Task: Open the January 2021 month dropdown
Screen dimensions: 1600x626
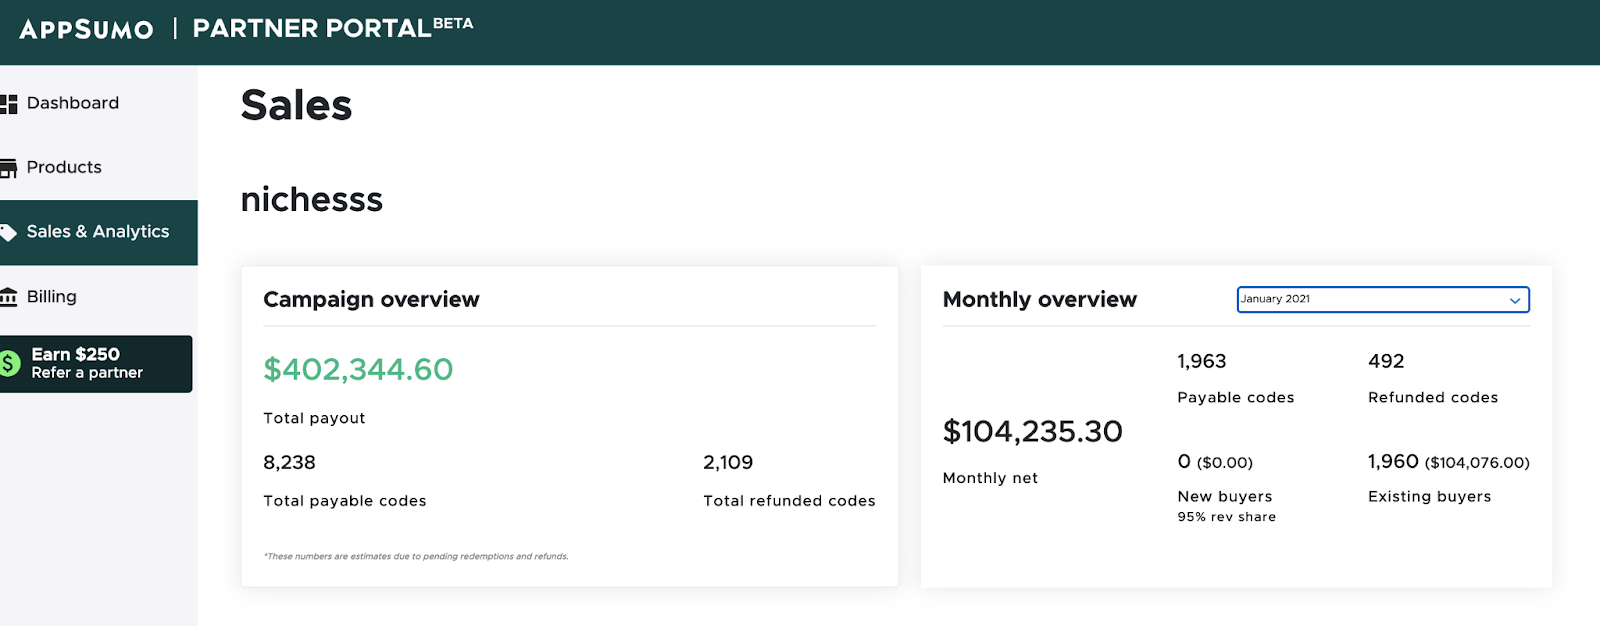Action: [x=1383, y=299]
